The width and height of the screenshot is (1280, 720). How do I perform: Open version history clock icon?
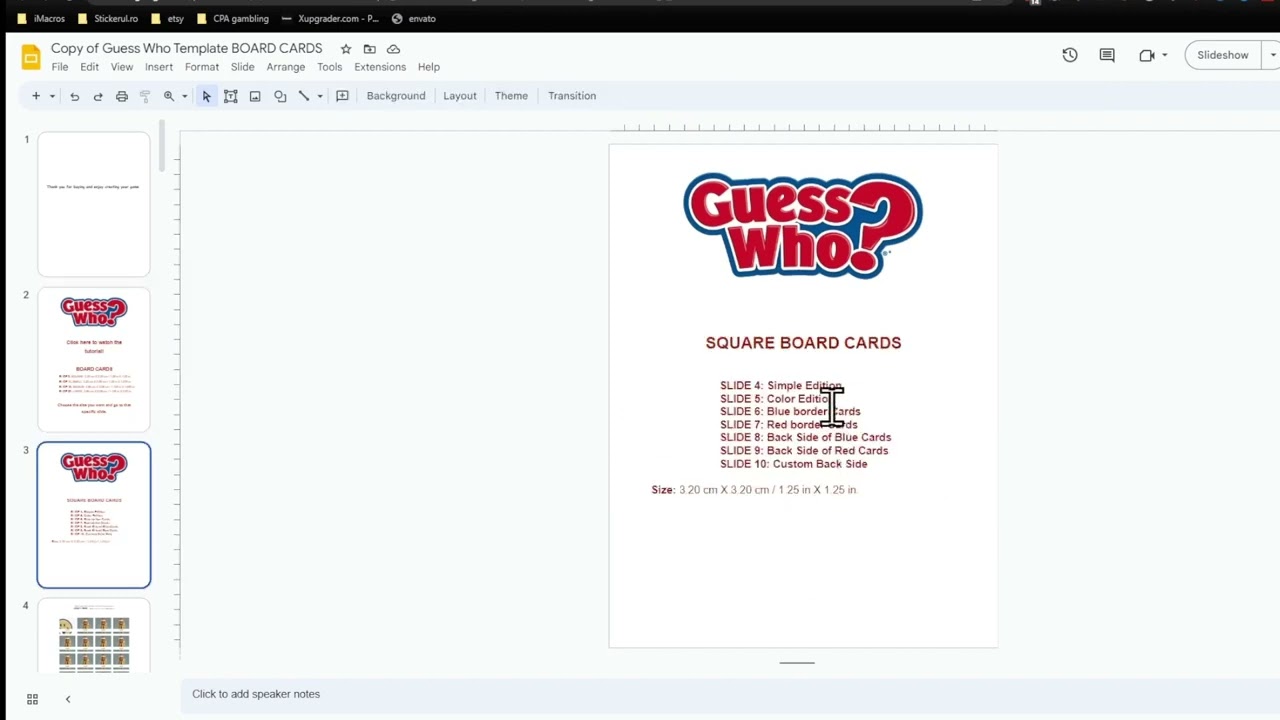tap(1070, 55)
